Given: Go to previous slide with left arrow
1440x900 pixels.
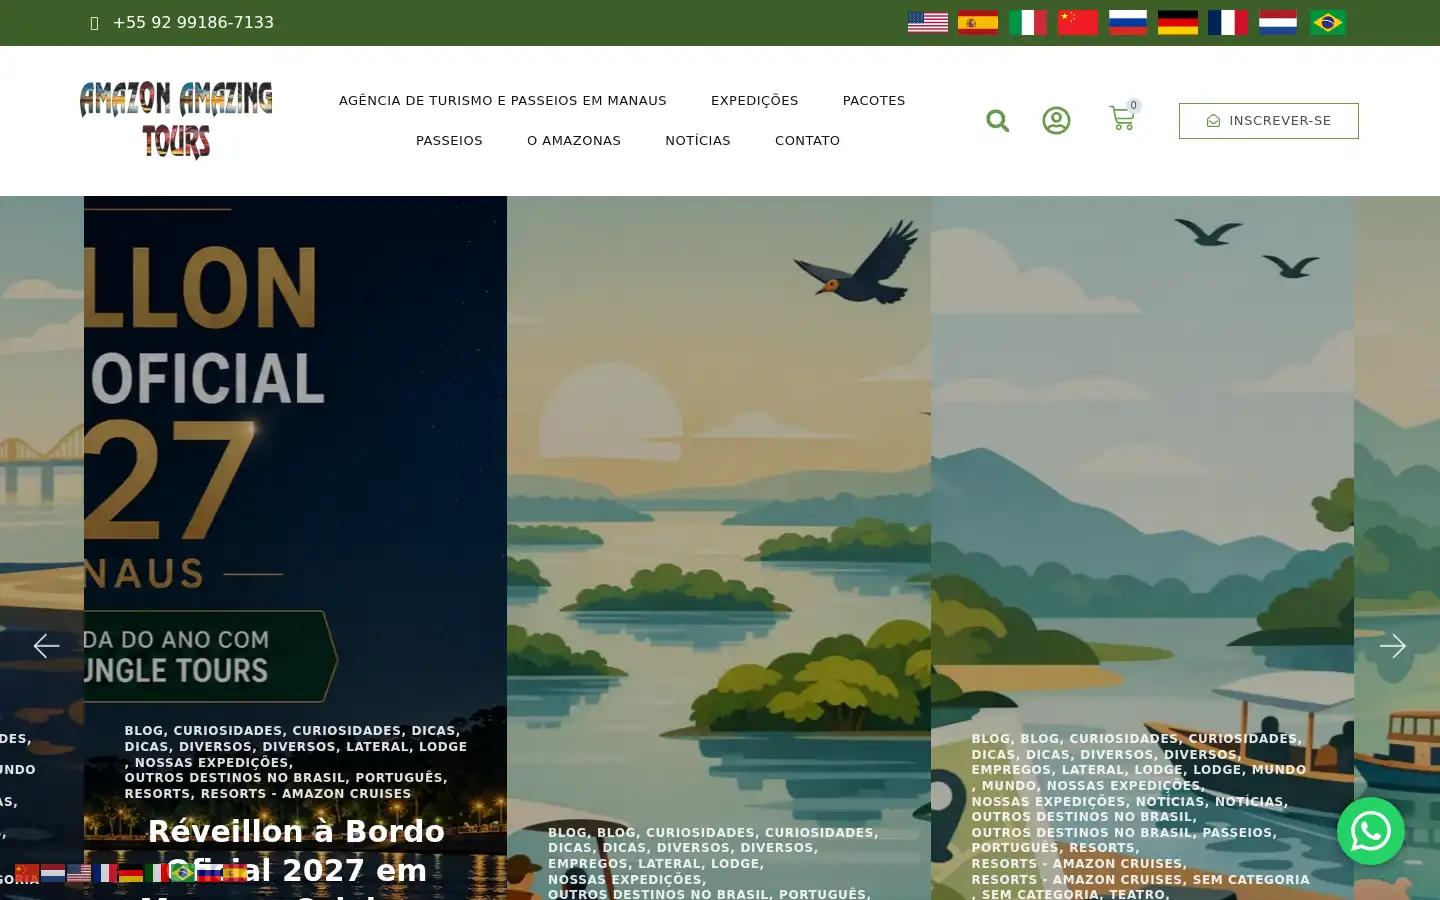Looking at the screenshot, I should (46, 646).
